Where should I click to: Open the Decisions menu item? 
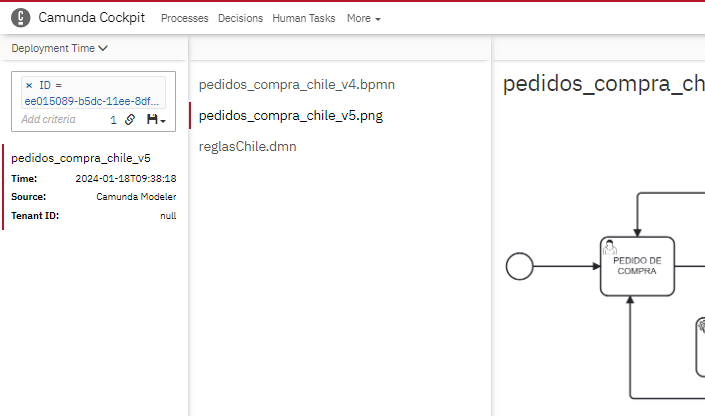coord(240,18)
